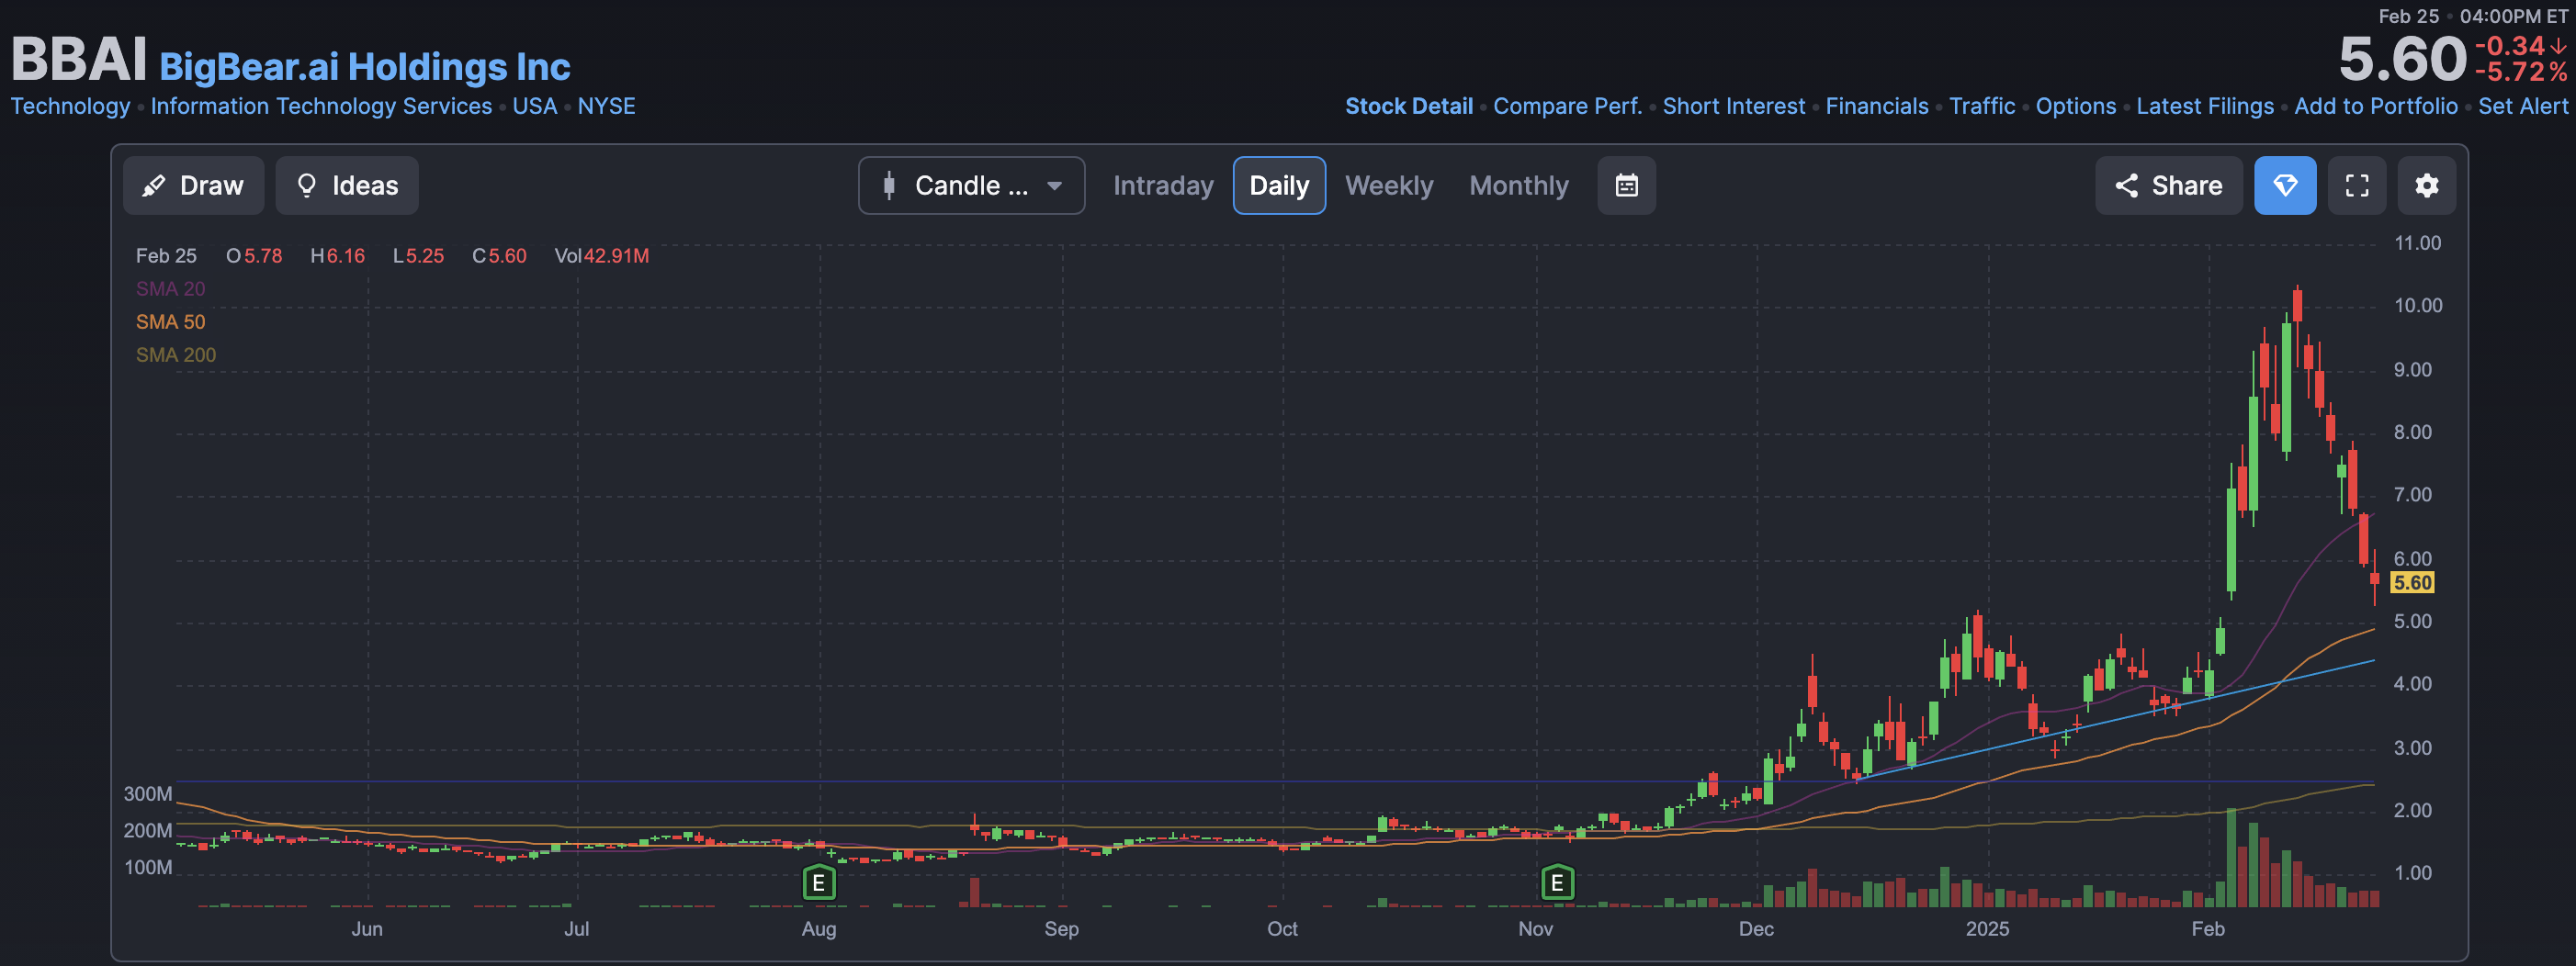Viewport: 2576px width, 966px height.
Task: Click the 2025 axis label
Action: [1987, 929]
